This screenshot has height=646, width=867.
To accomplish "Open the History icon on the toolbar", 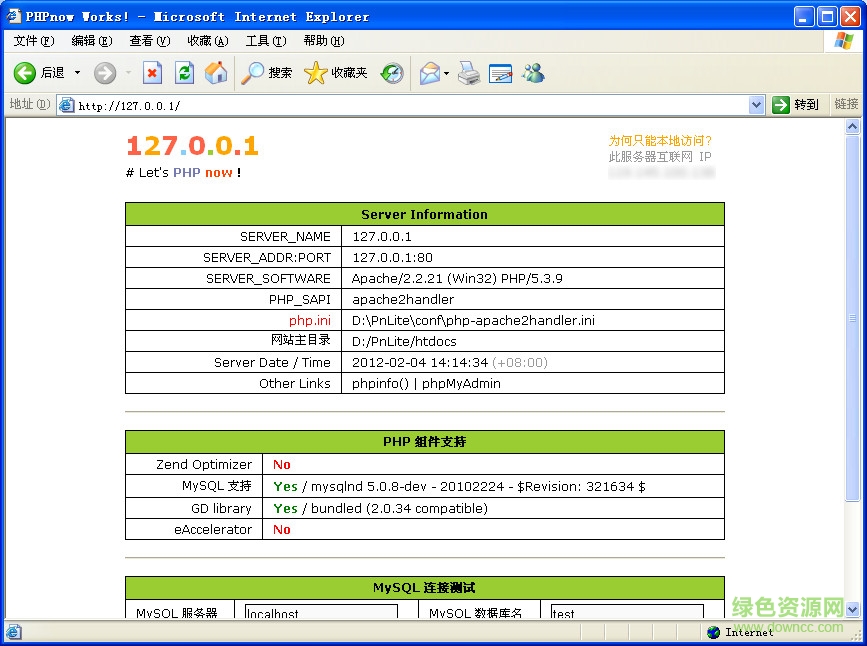I will pyautogui.click(x=392, y=72).
